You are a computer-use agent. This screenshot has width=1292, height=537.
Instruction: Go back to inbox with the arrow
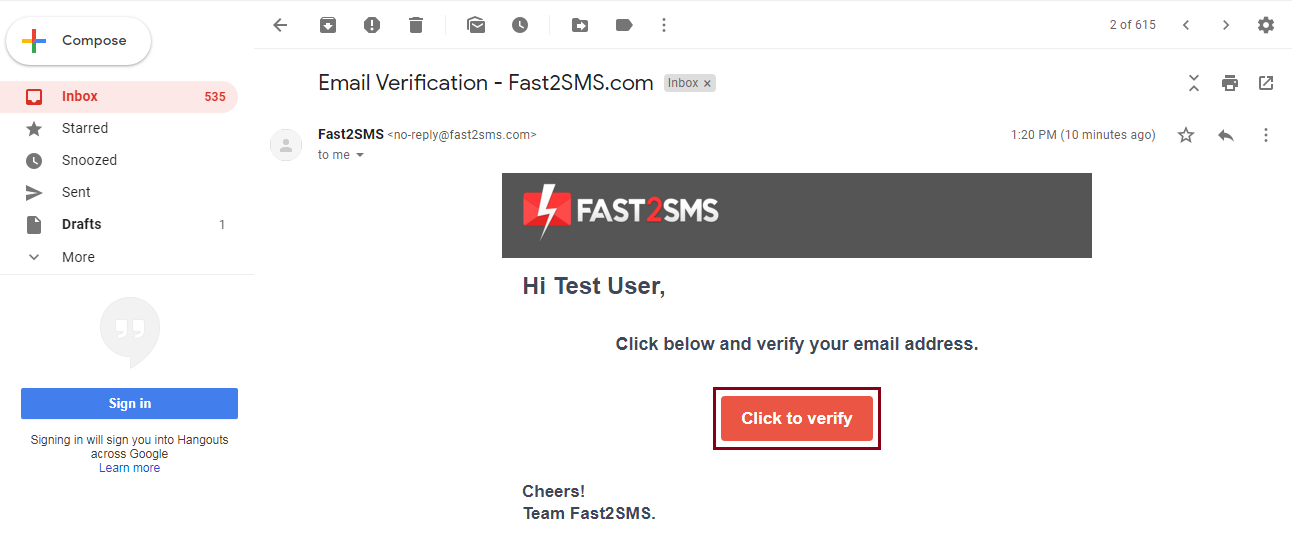click(x=280, y=25)
